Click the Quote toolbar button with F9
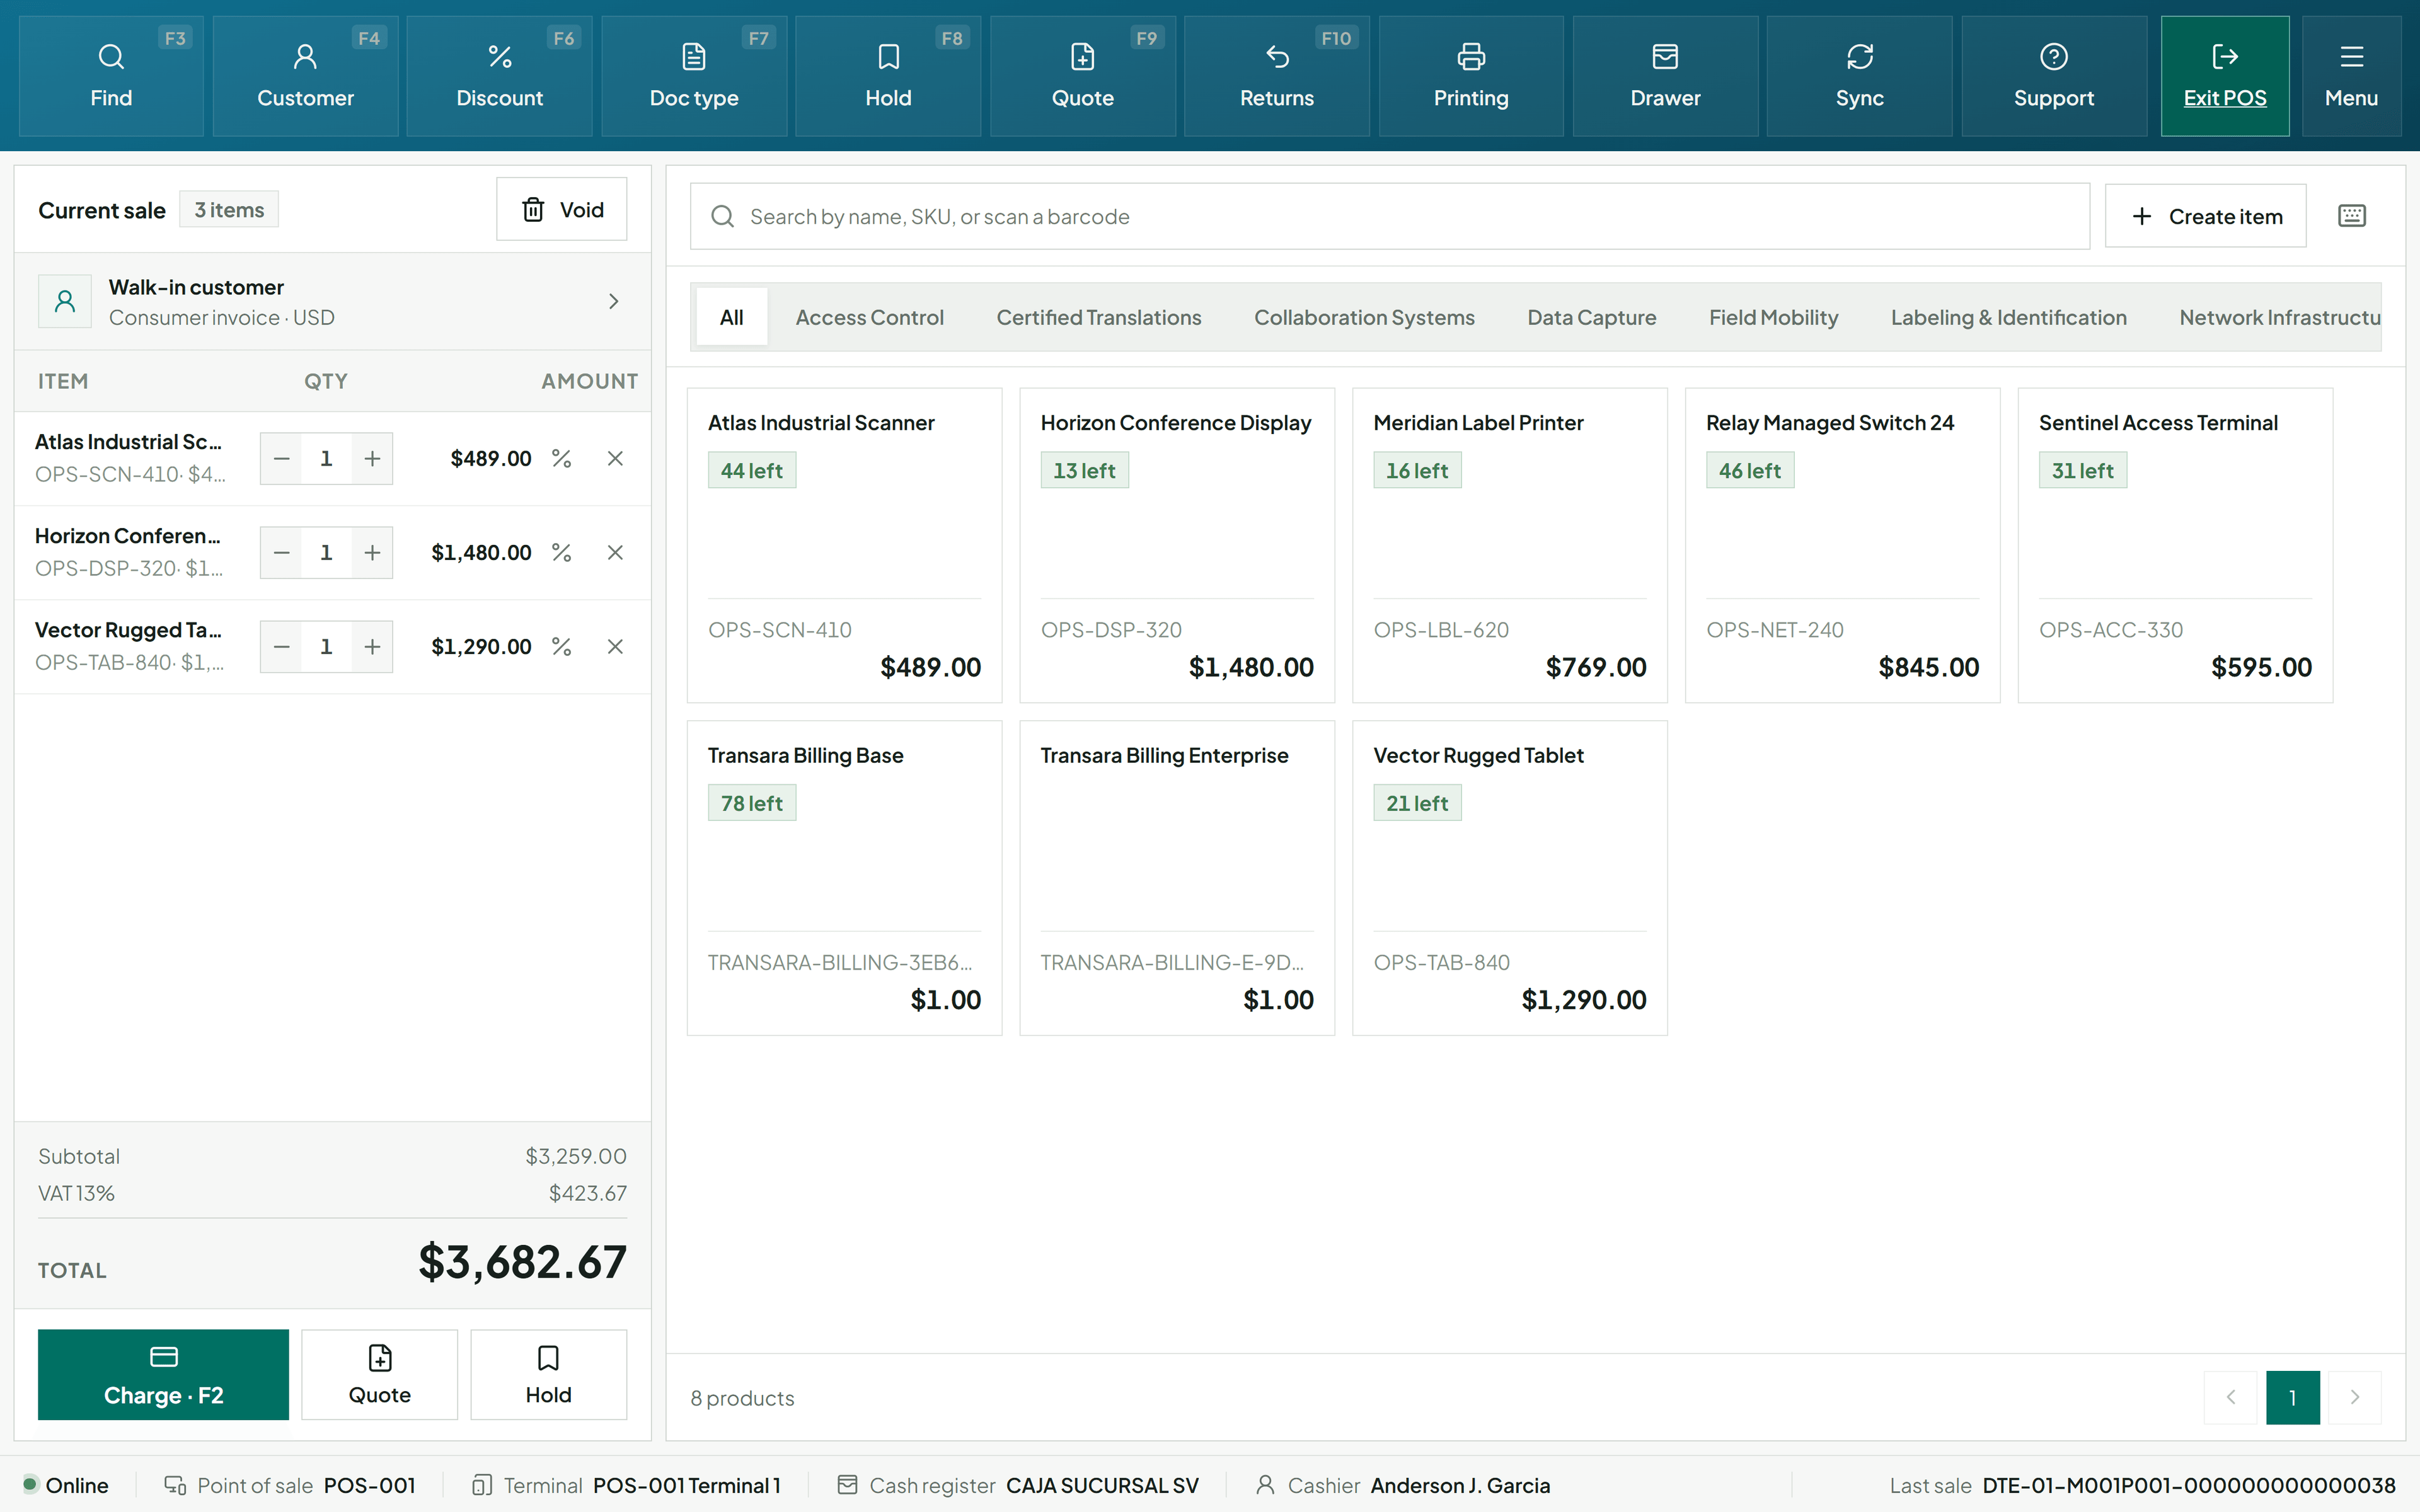The image size is (2420, 1512). tap(1083, 76)
